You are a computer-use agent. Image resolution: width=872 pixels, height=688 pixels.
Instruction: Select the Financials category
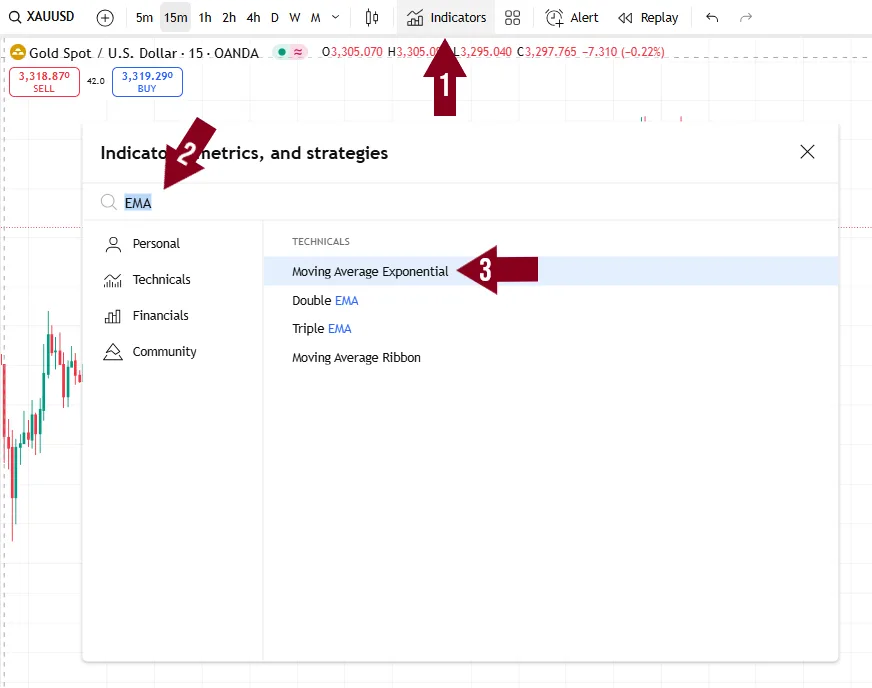[160, 316]
